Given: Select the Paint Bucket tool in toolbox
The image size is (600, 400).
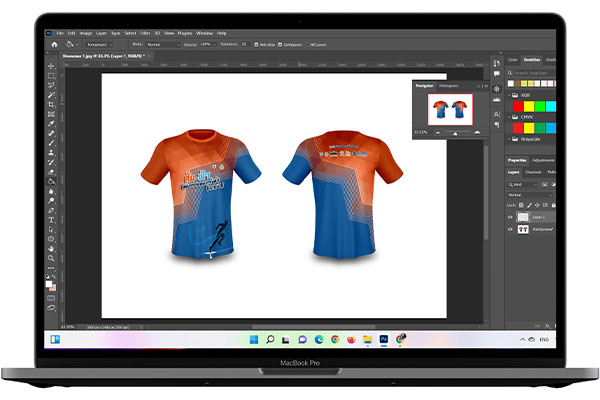Looking at the screenshot, I should click(51, 181).
